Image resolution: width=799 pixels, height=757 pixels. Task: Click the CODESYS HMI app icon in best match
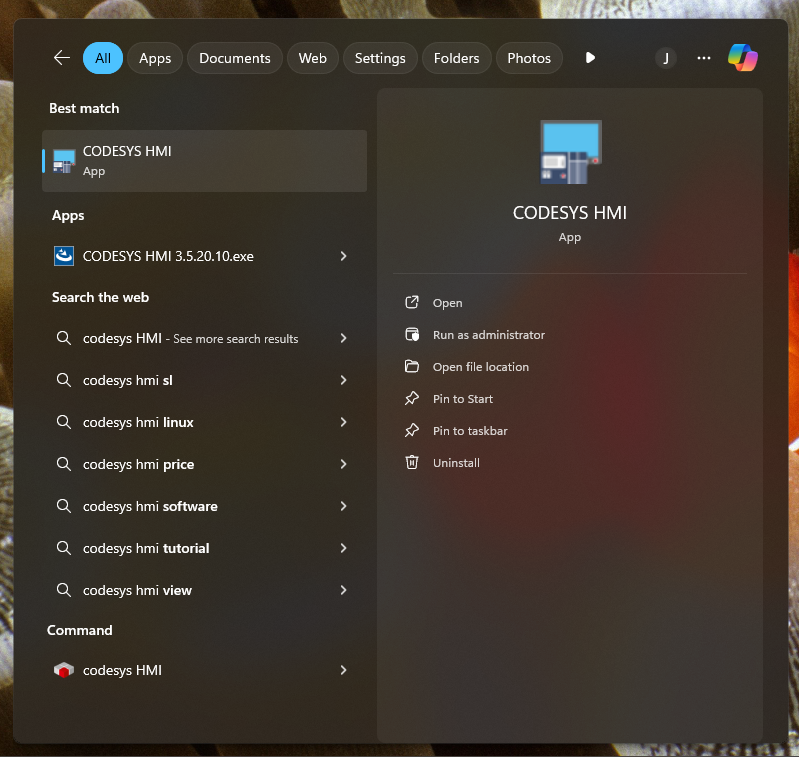pos(64,161)
